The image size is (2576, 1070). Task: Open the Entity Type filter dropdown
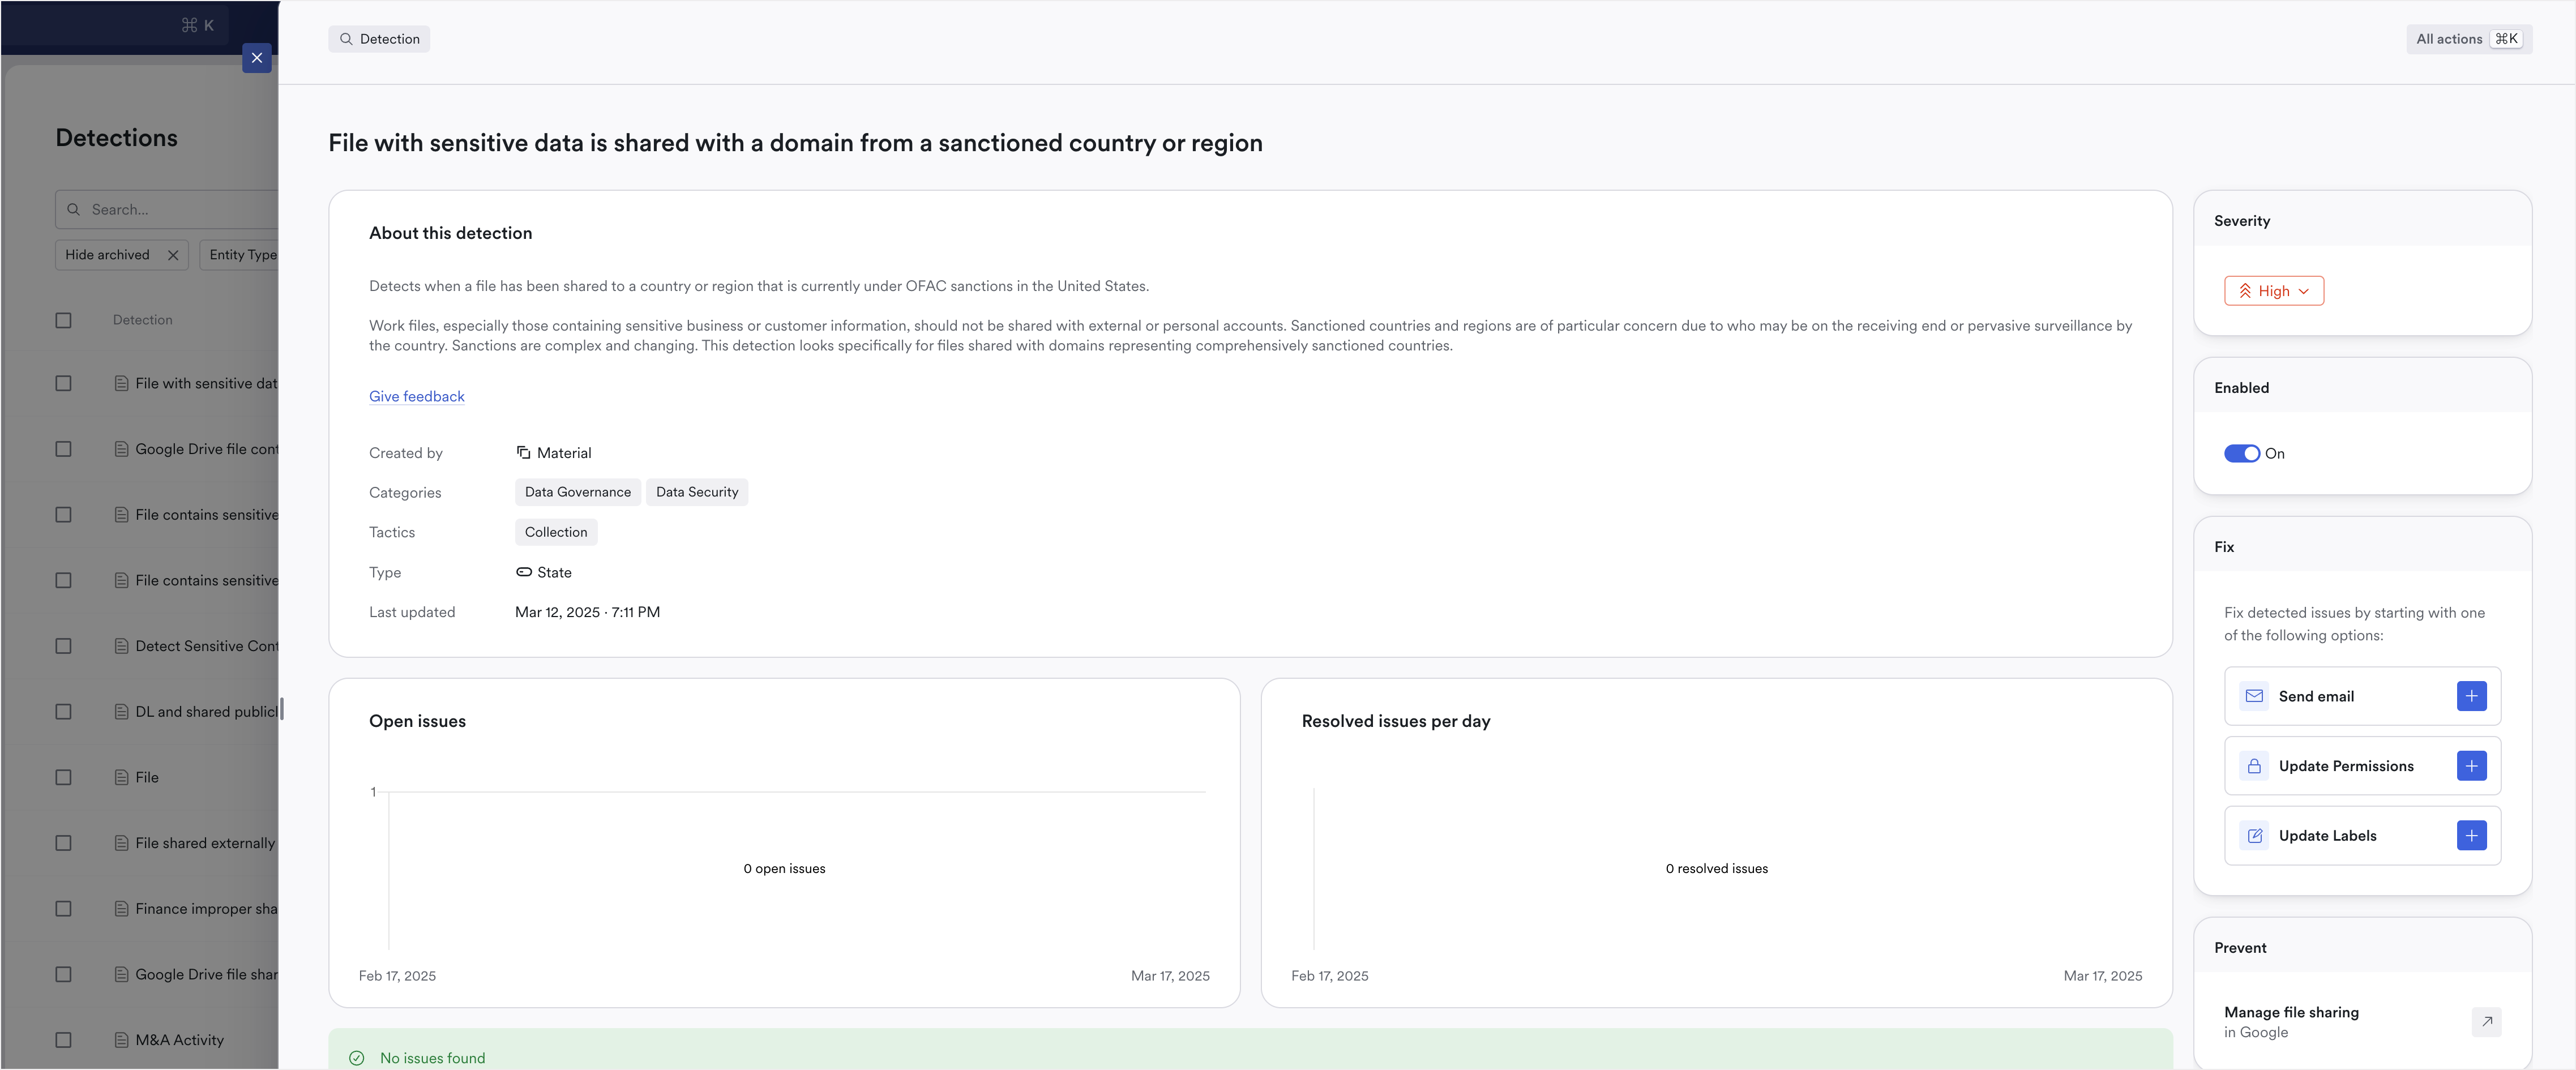pyautogui.click(x=240, y=255)
